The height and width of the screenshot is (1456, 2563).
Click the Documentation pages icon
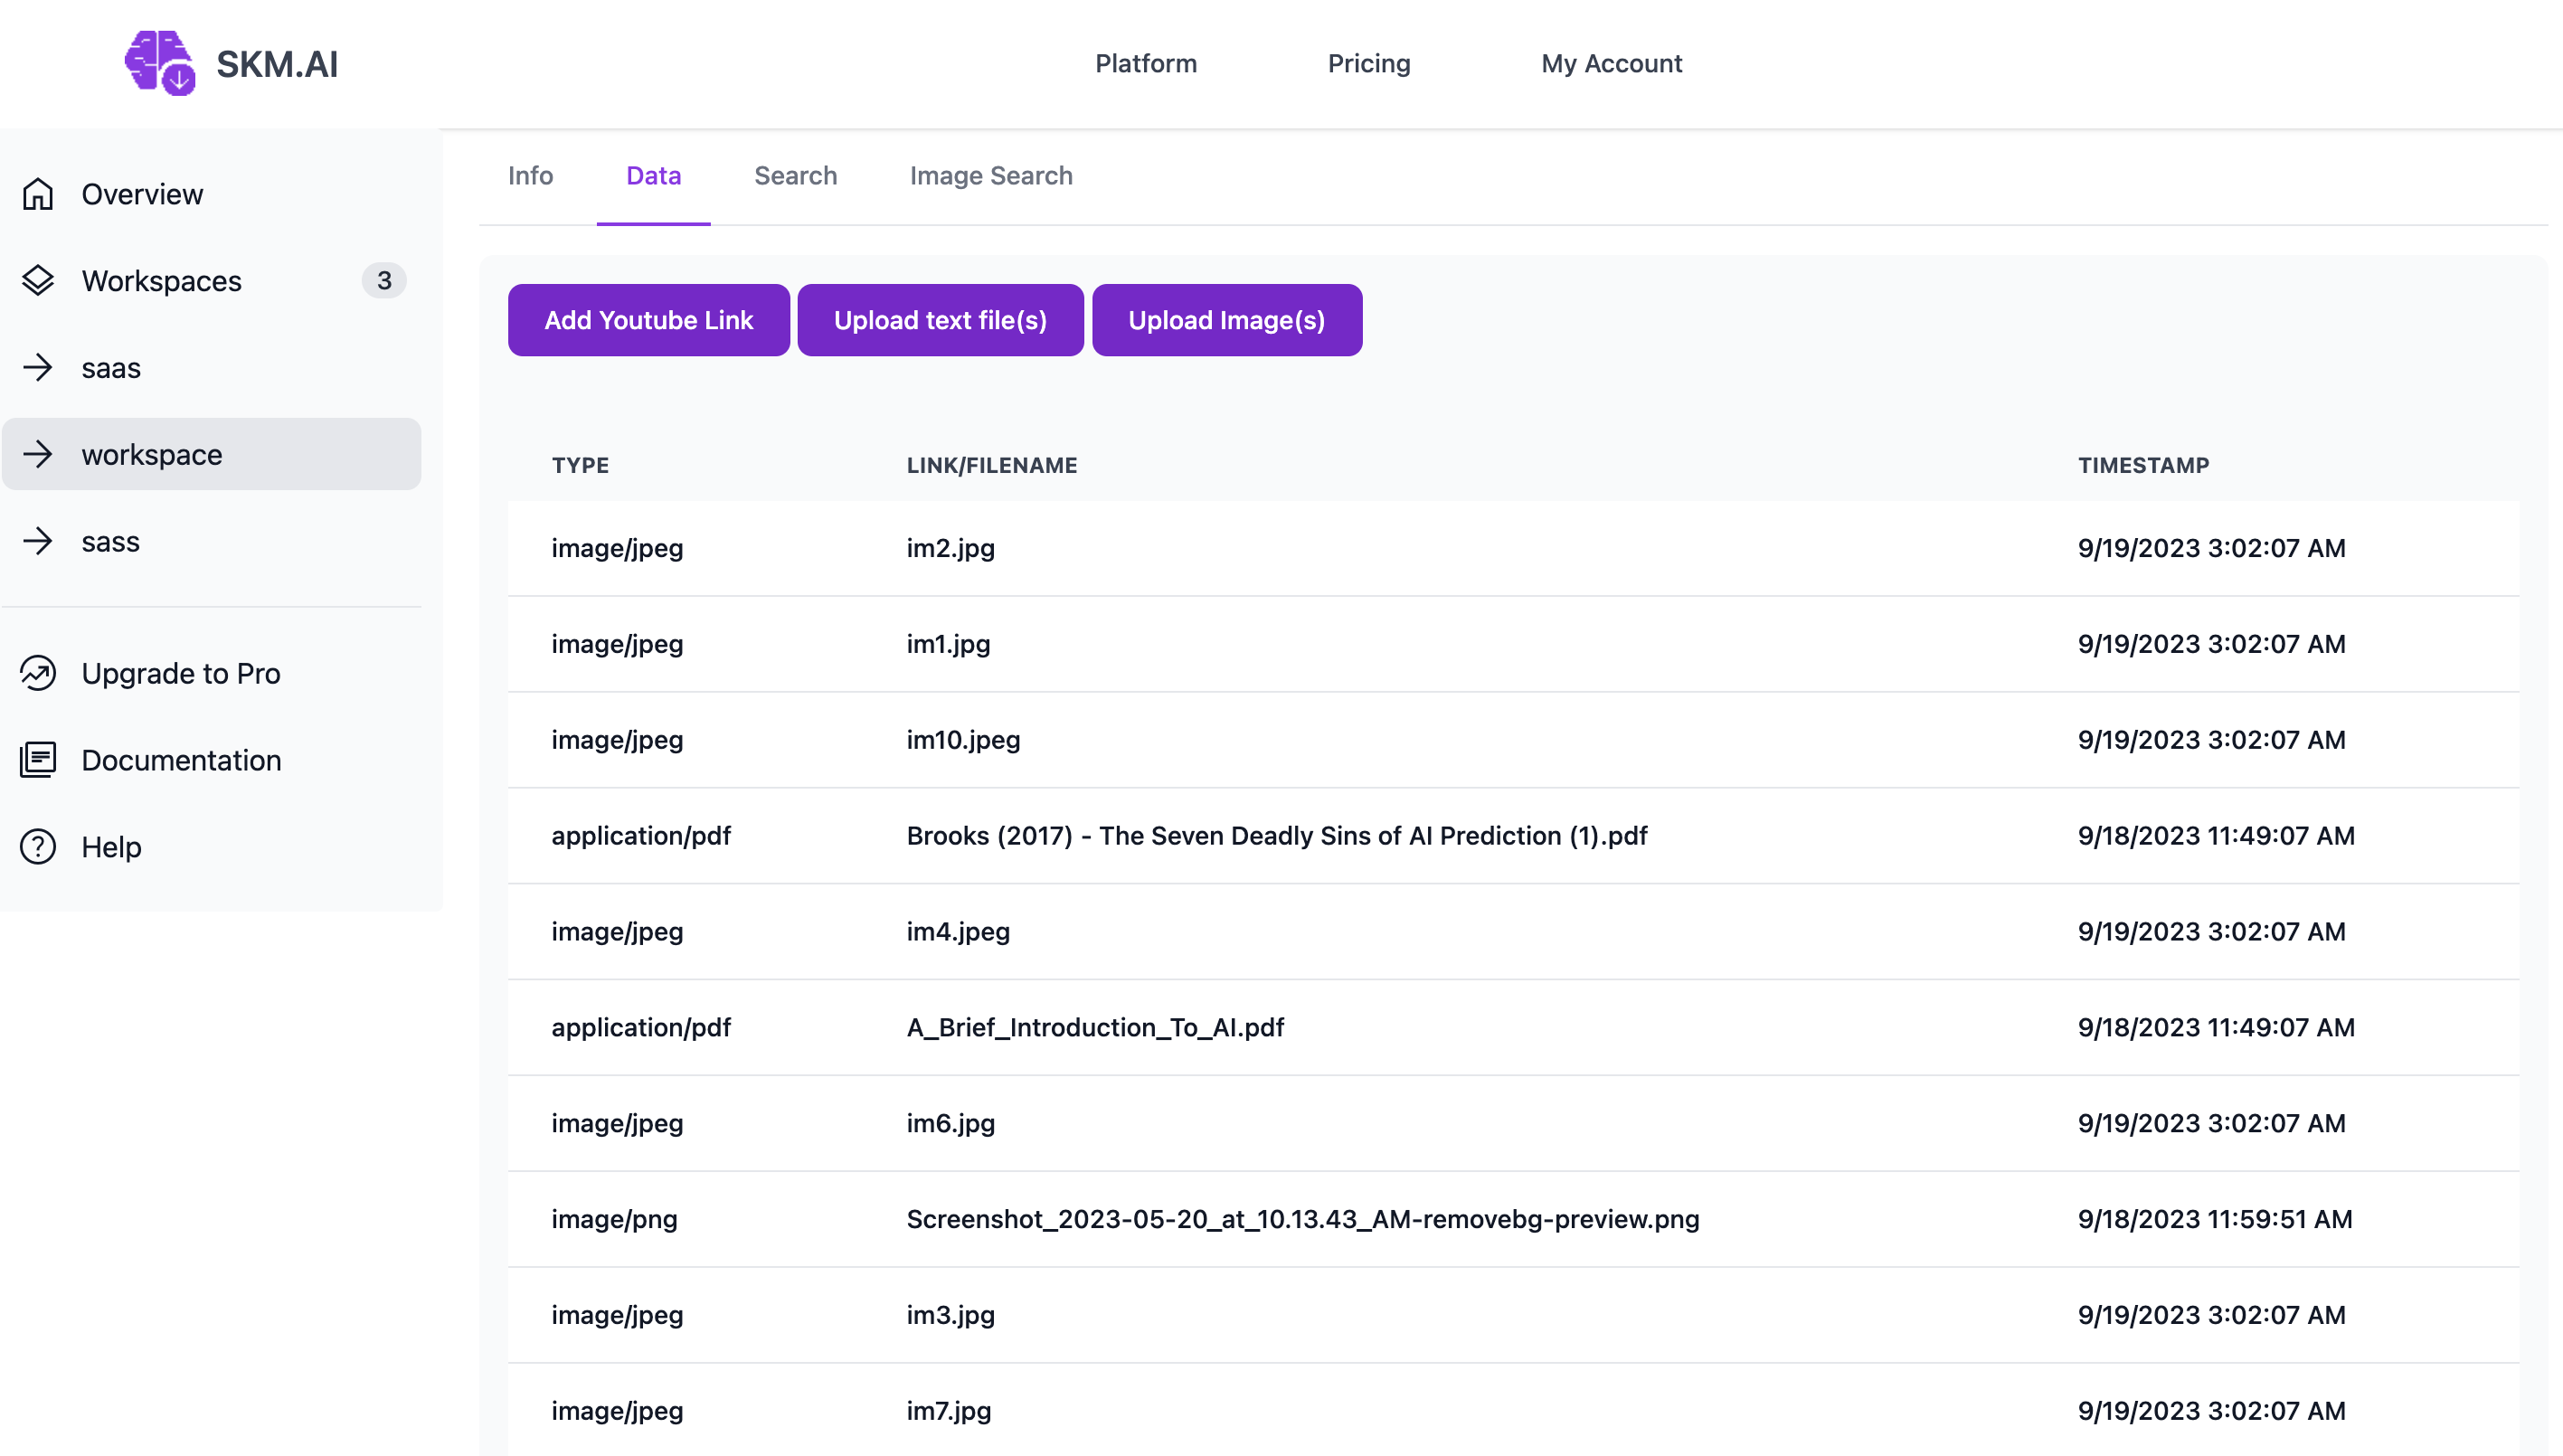point(38,760)
